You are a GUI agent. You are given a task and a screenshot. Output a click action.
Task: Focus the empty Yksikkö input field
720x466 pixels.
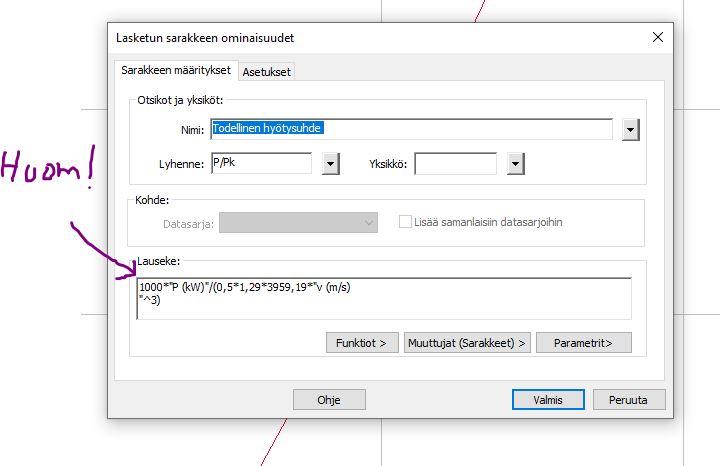pos(455,164)
